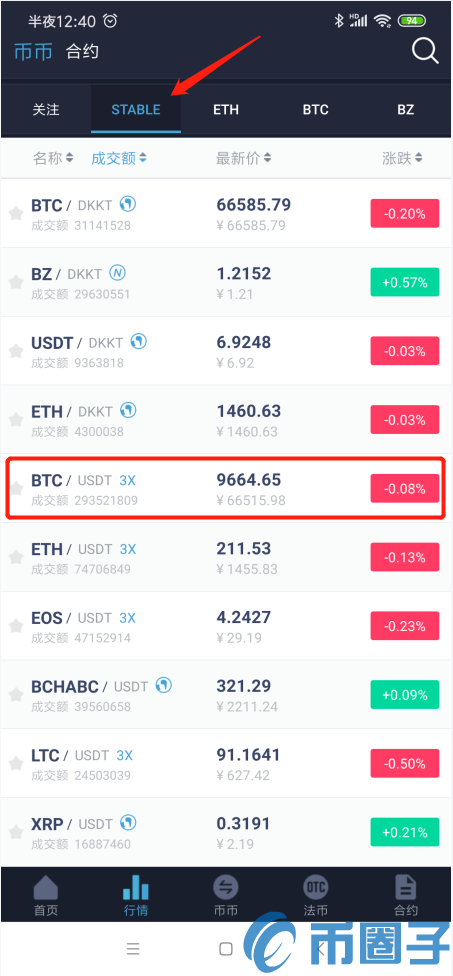
Task: Tap the green +0.57% badge for BZ
Action: [405, 283]
